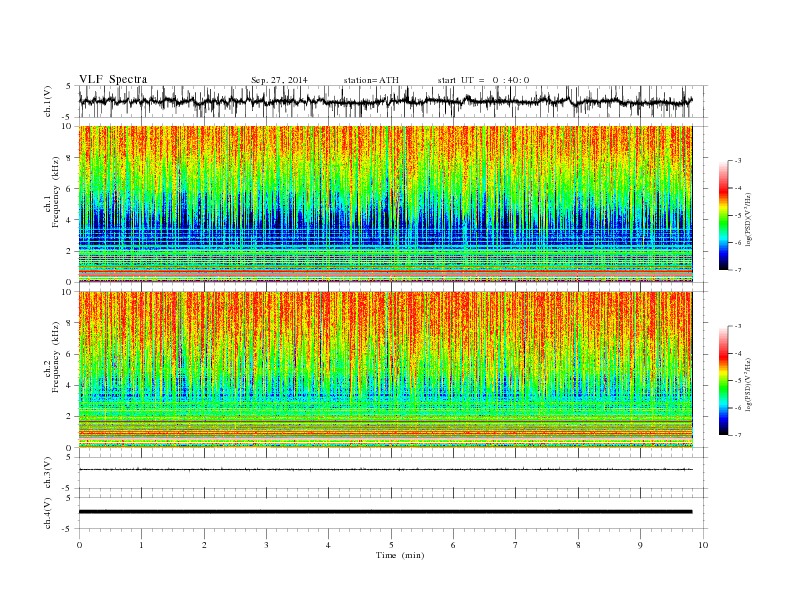Click the '-5' label on ch.1 colorbar

pyautogui.click(x=738, y=216)
